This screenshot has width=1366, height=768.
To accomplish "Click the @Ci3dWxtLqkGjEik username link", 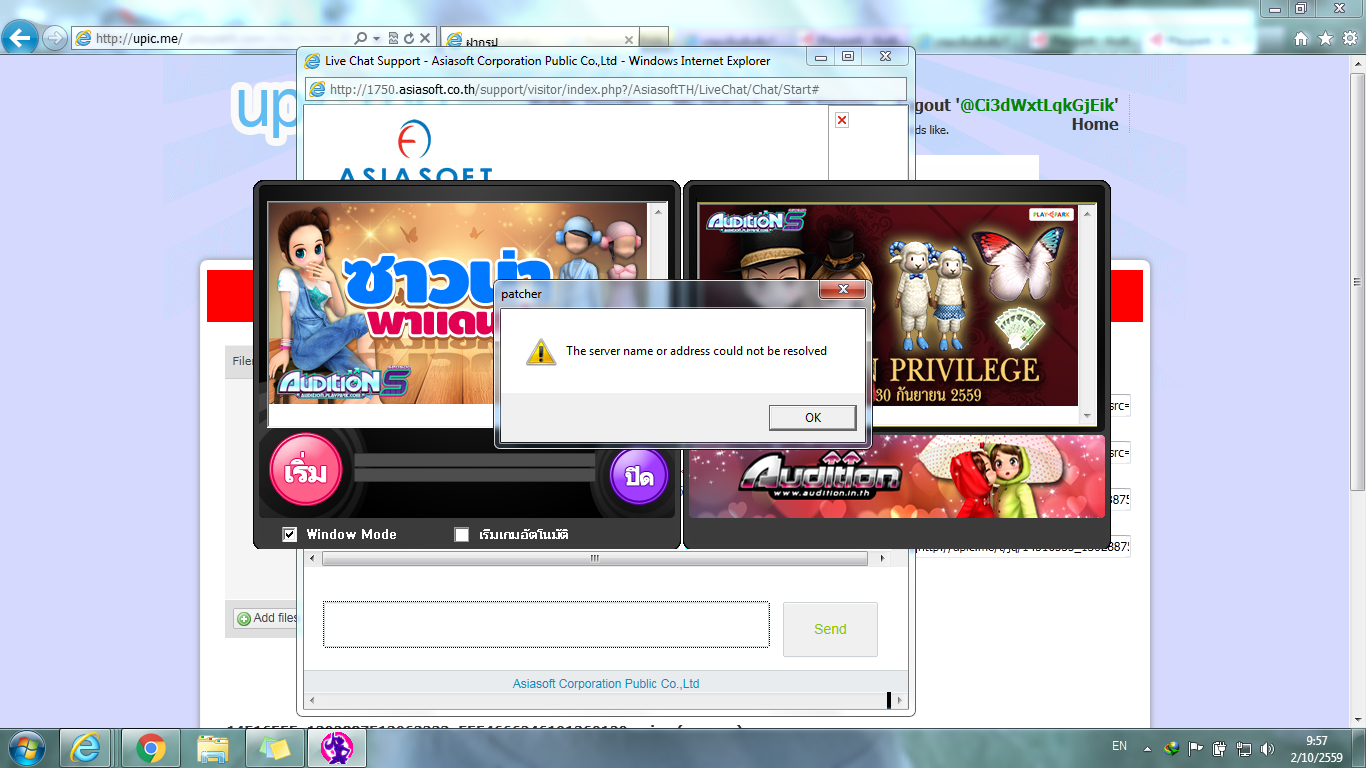I will tap(1037, 105).
